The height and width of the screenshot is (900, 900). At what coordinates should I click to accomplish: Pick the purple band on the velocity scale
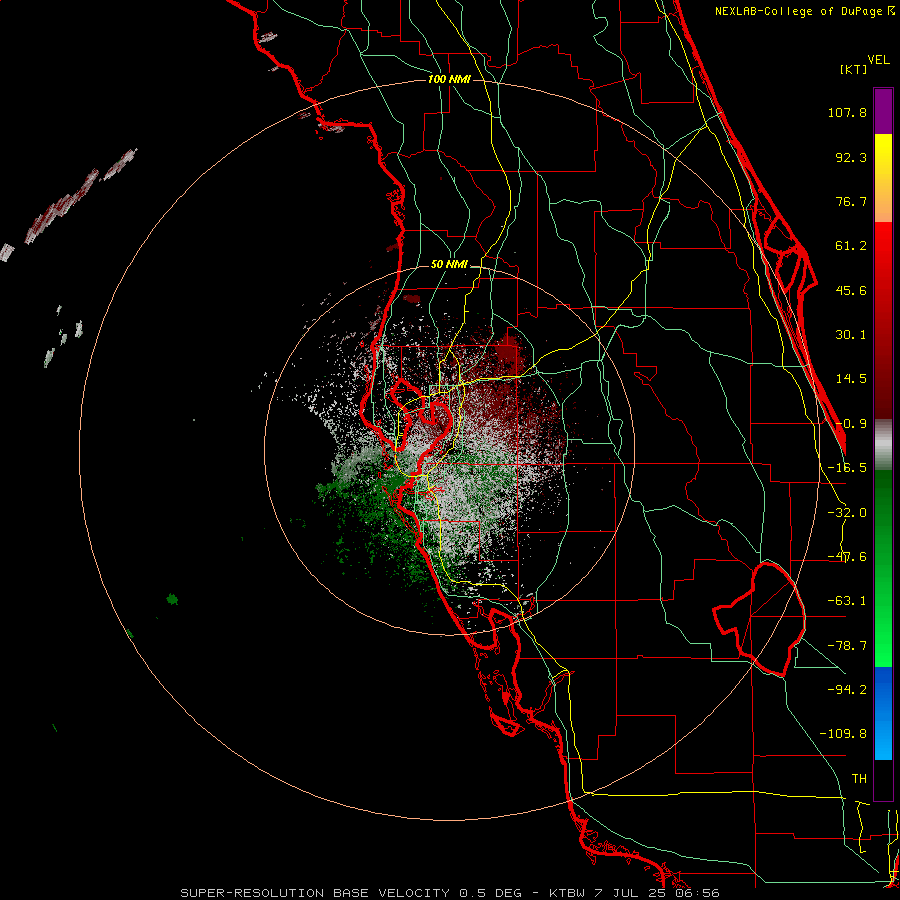[x=883, y=111]
